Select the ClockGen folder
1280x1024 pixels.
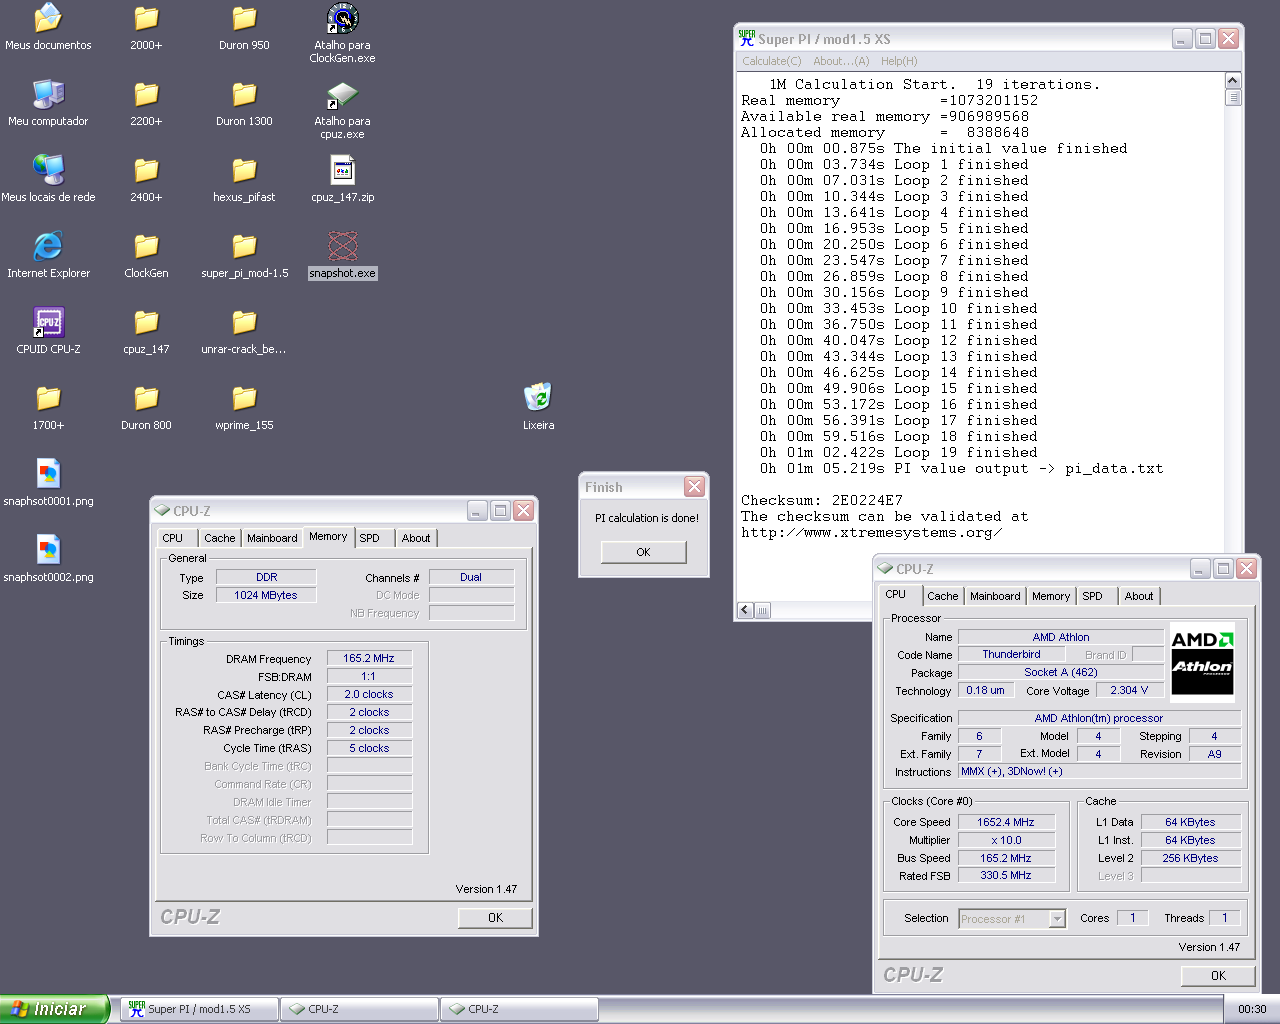click(146, 255)
